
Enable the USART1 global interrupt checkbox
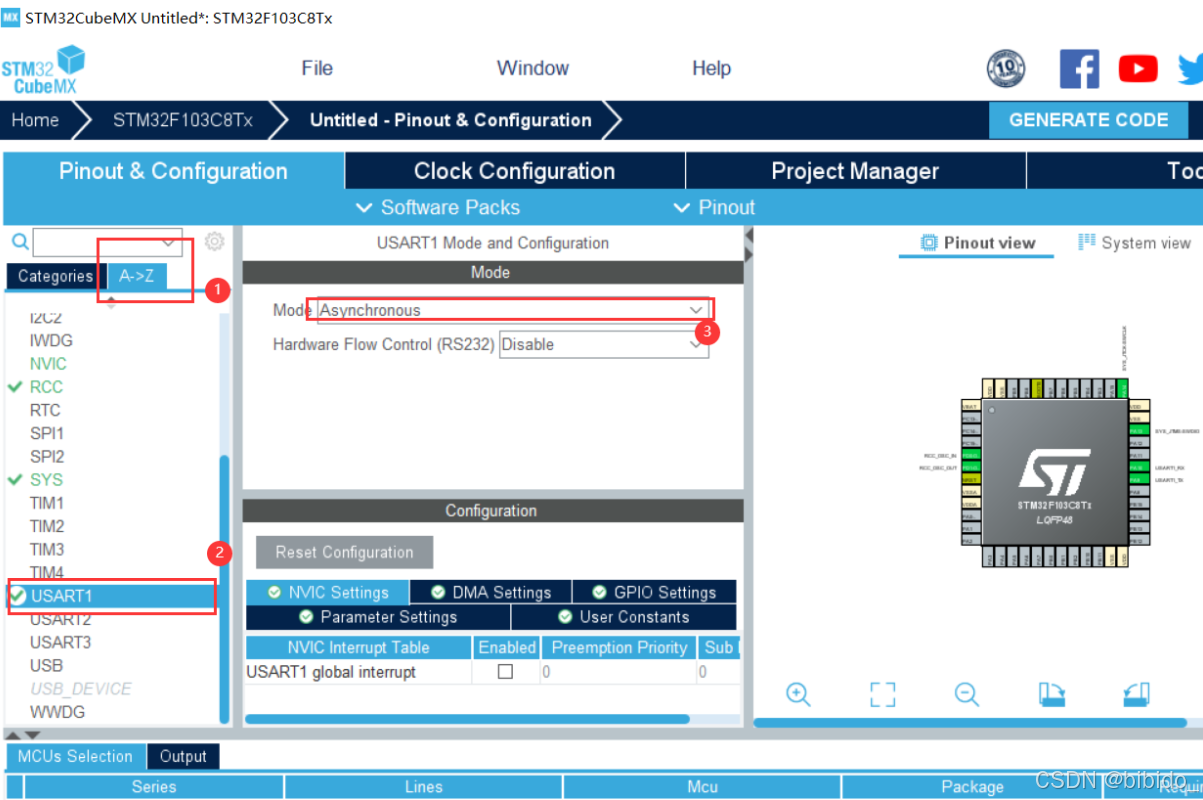(505, 672)
